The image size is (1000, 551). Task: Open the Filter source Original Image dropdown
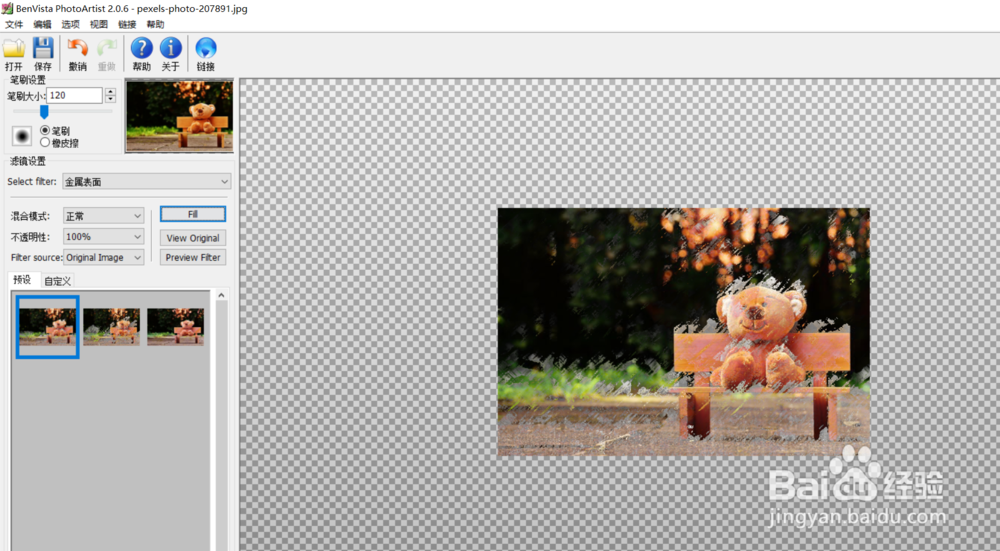point(103,257)
